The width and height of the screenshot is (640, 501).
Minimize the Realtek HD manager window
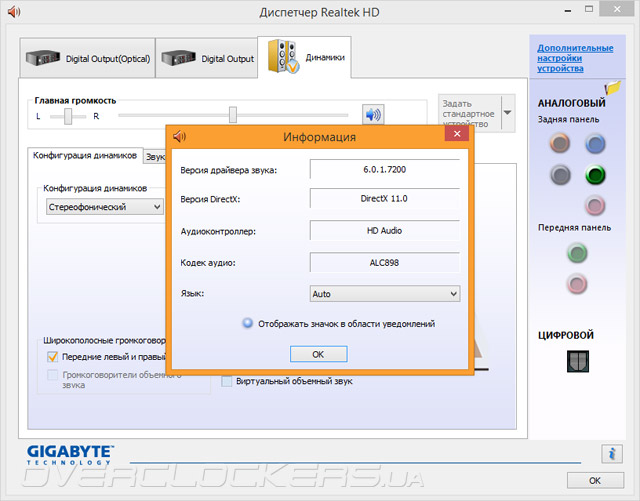pos(568,10)
